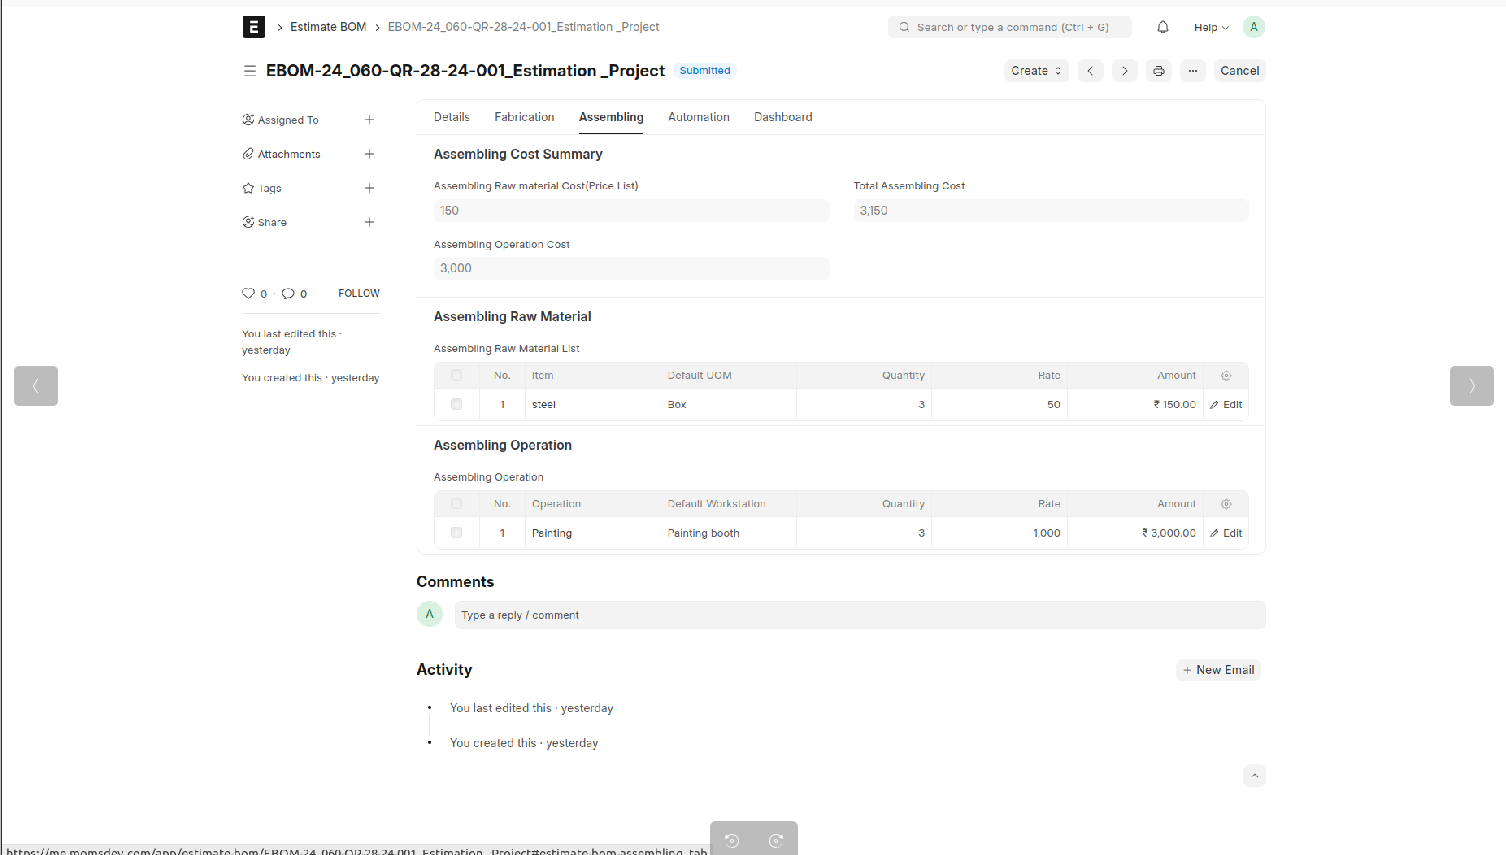Image resolution: width=1506 pixels, height=855 pixels.
Task: Open the Dashboard tab
Action: click(x=783, y=117)
